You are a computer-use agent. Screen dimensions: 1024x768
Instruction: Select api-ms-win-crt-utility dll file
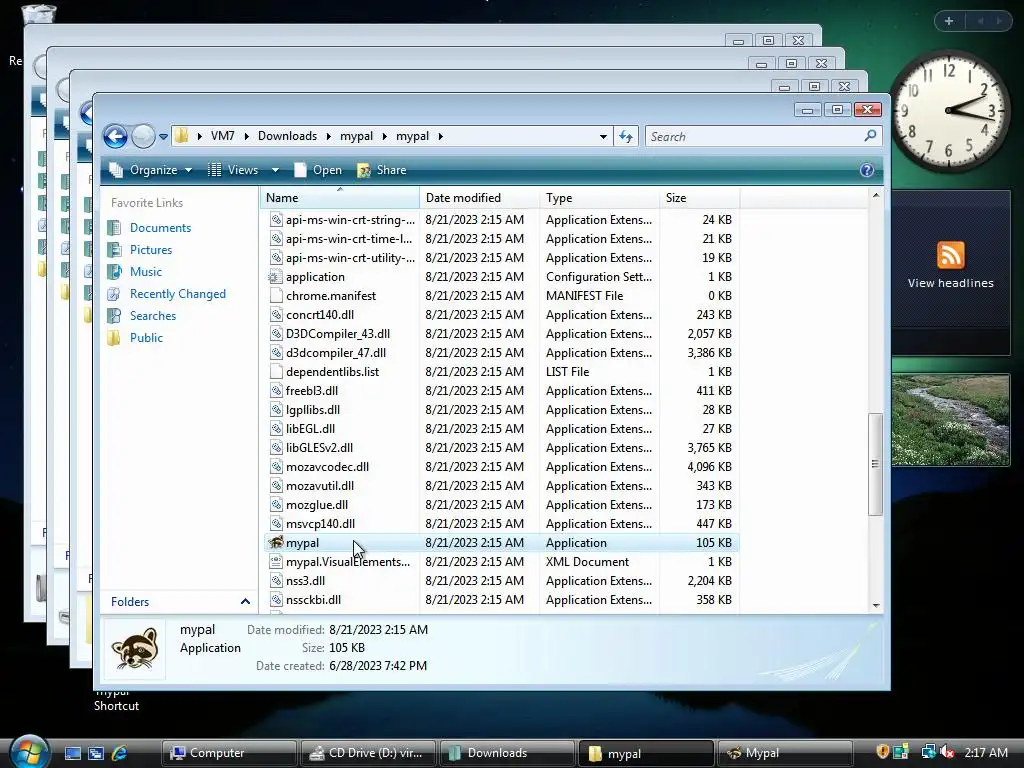point(350,258)
